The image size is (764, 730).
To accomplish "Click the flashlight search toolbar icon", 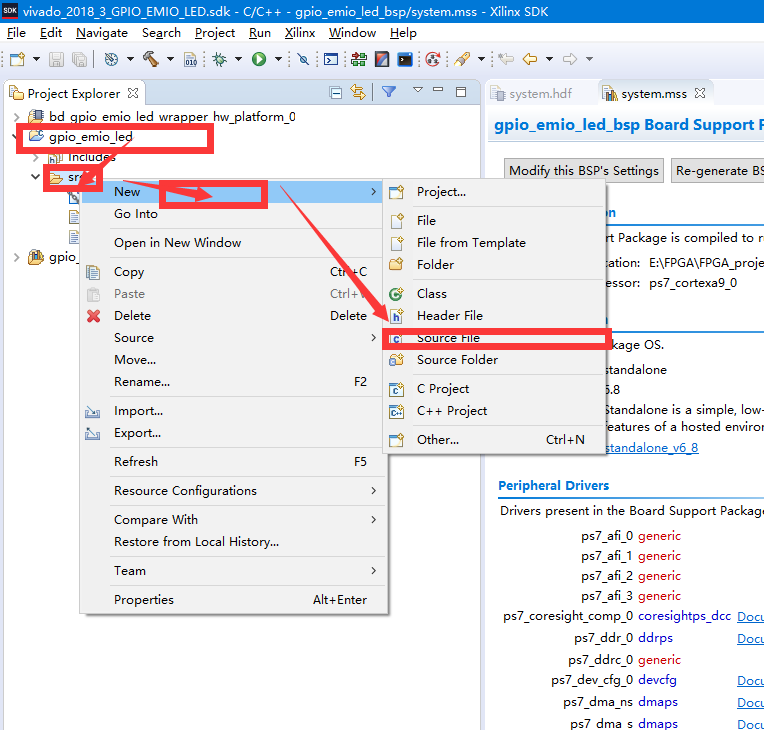I will [462, 59].
